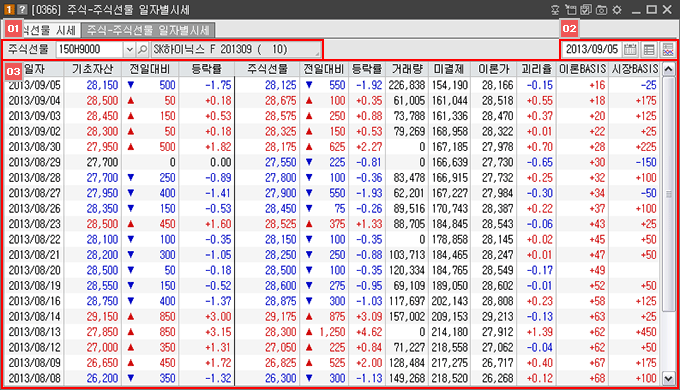This screenshot has height=390, width=680.
Task: Expand the 150H9000 code dropdown arrow
Action: pyautogui.click(x=129, y=49)
